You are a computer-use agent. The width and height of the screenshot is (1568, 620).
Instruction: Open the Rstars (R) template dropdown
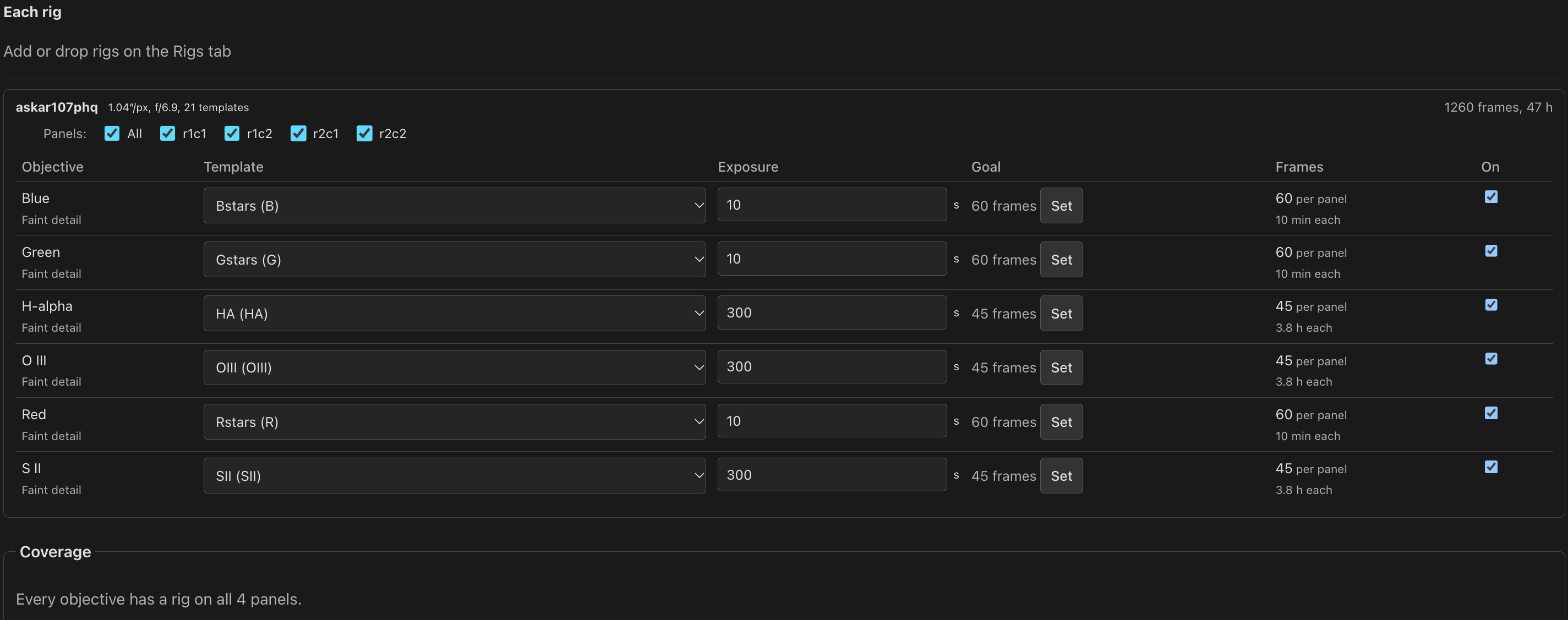455,422
